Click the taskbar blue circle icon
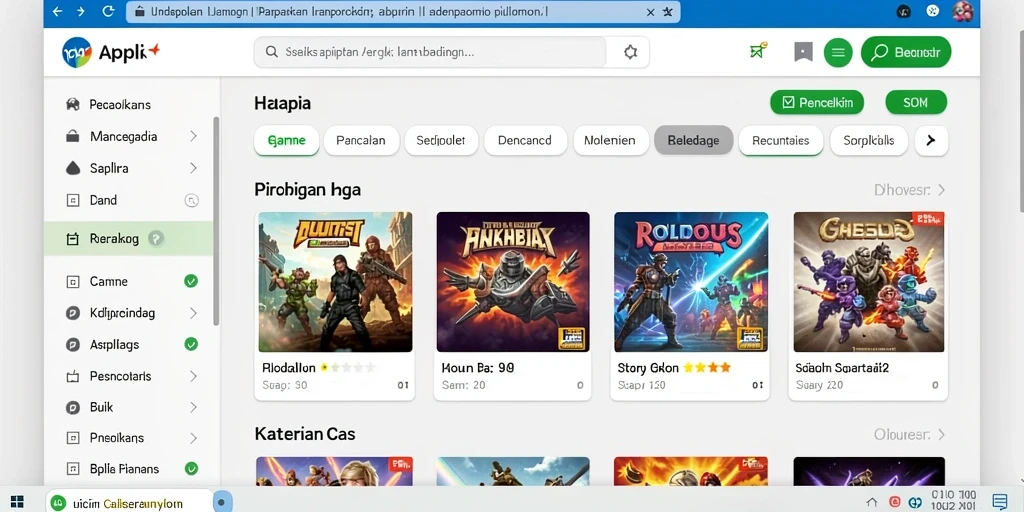 coord(222,503)
